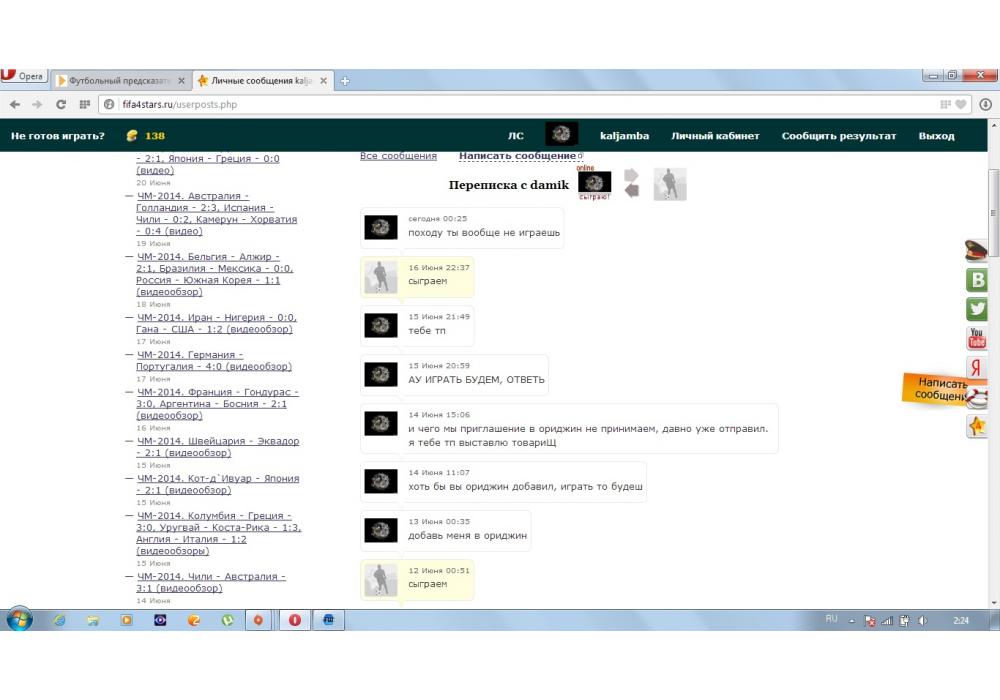The width and height of the screenshot is (1000, 700).
Task: Click the VK social sidebar icon
Action: [x=977, y=280]
